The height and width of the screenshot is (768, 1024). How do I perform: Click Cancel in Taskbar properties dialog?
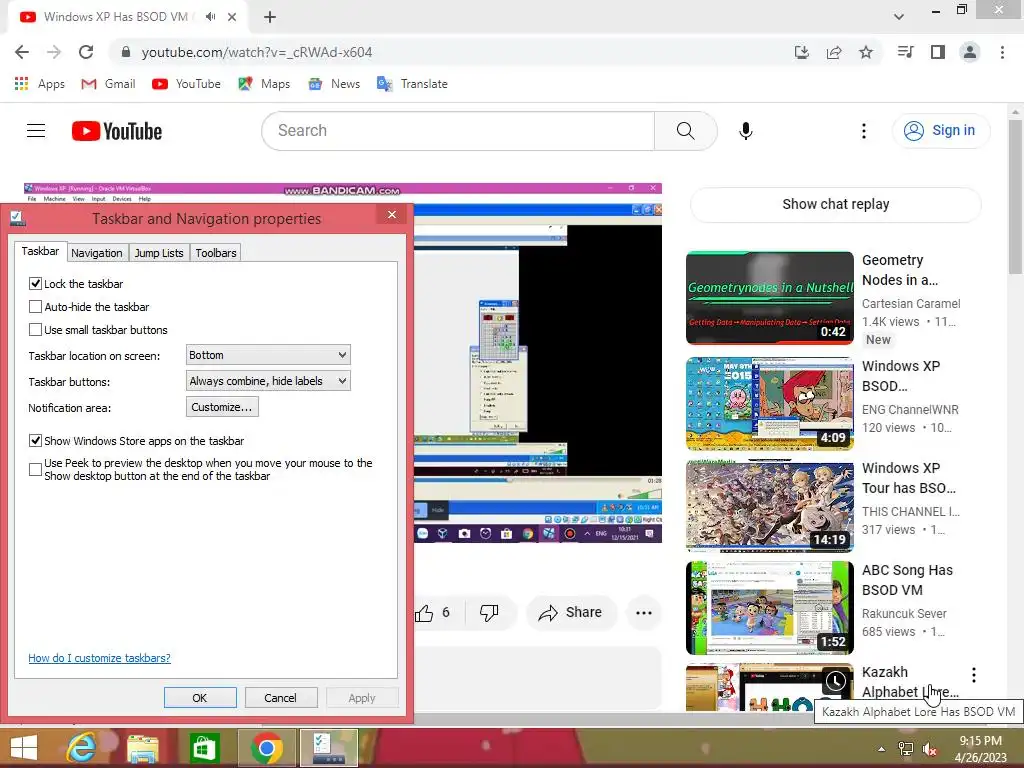[x=281, y=698]
